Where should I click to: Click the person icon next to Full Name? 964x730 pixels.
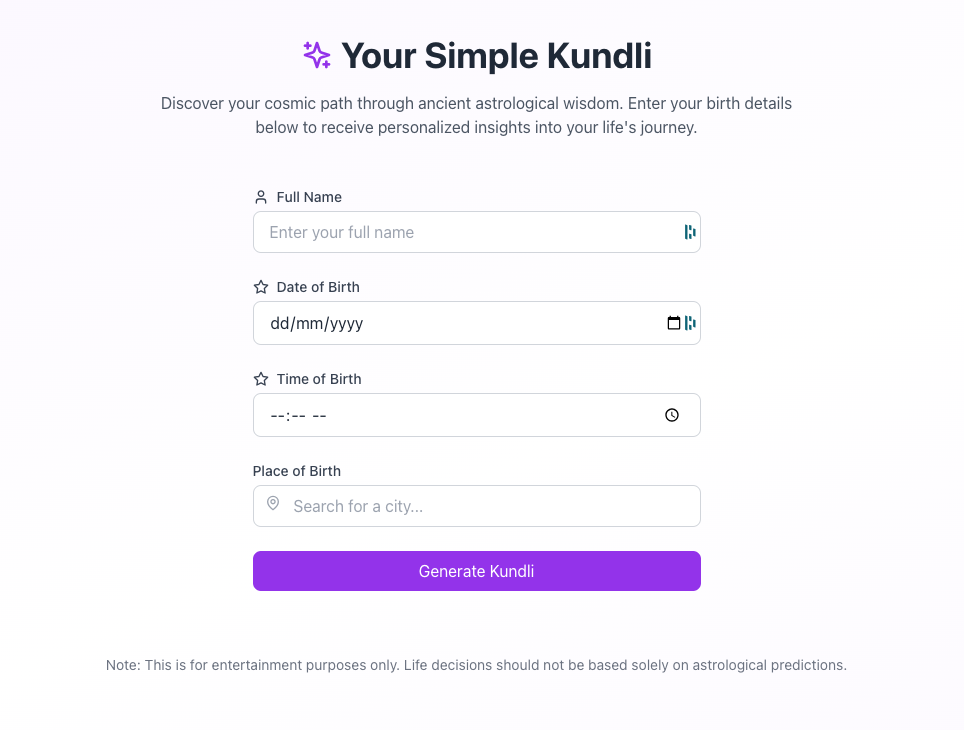point(261,197)
